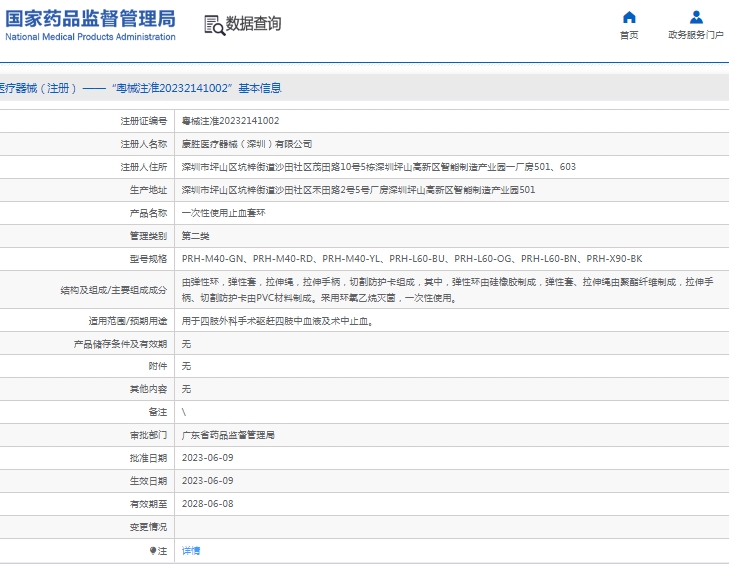Click the structure composition description text
Viewport: 729px width, 566px height.
447,290
